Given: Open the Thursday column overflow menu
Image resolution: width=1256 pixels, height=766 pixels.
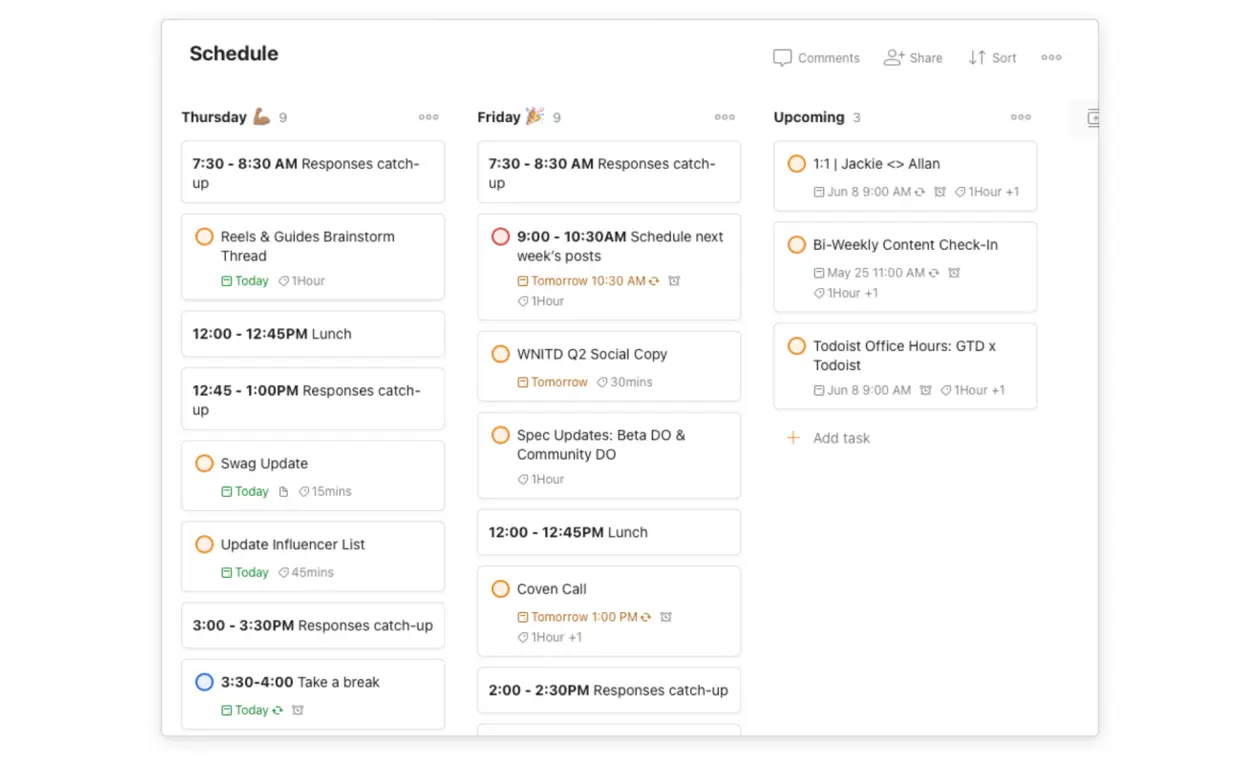Looking at the screenshot, I should tap(428, 117).
